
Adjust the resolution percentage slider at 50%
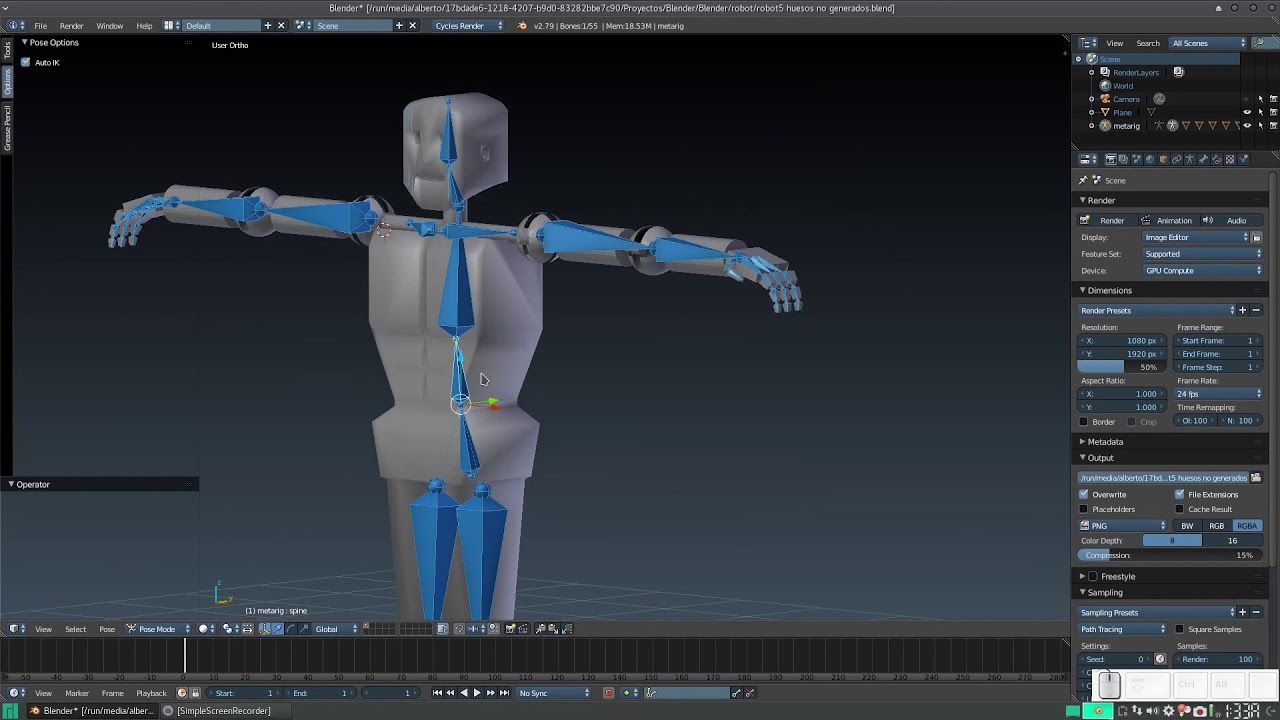(1120, 367)
